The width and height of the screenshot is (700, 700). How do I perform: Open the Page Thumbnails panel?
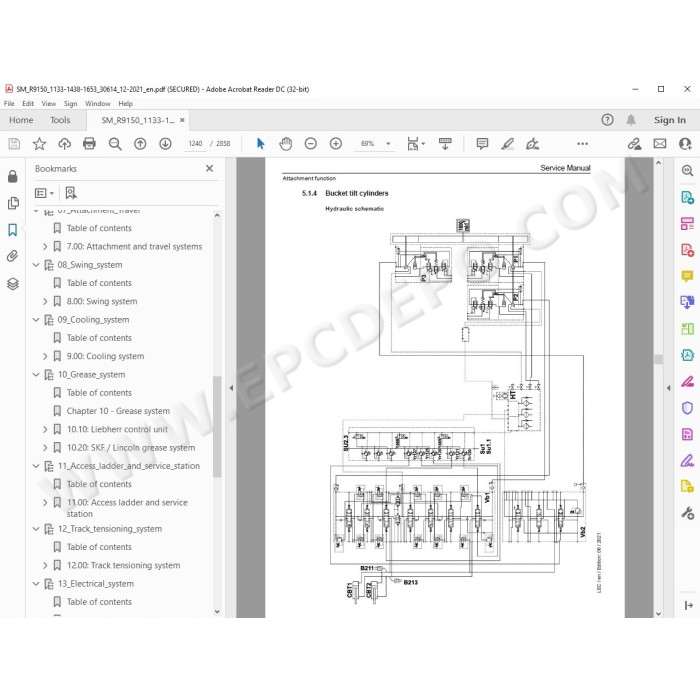tap(13, 203)
